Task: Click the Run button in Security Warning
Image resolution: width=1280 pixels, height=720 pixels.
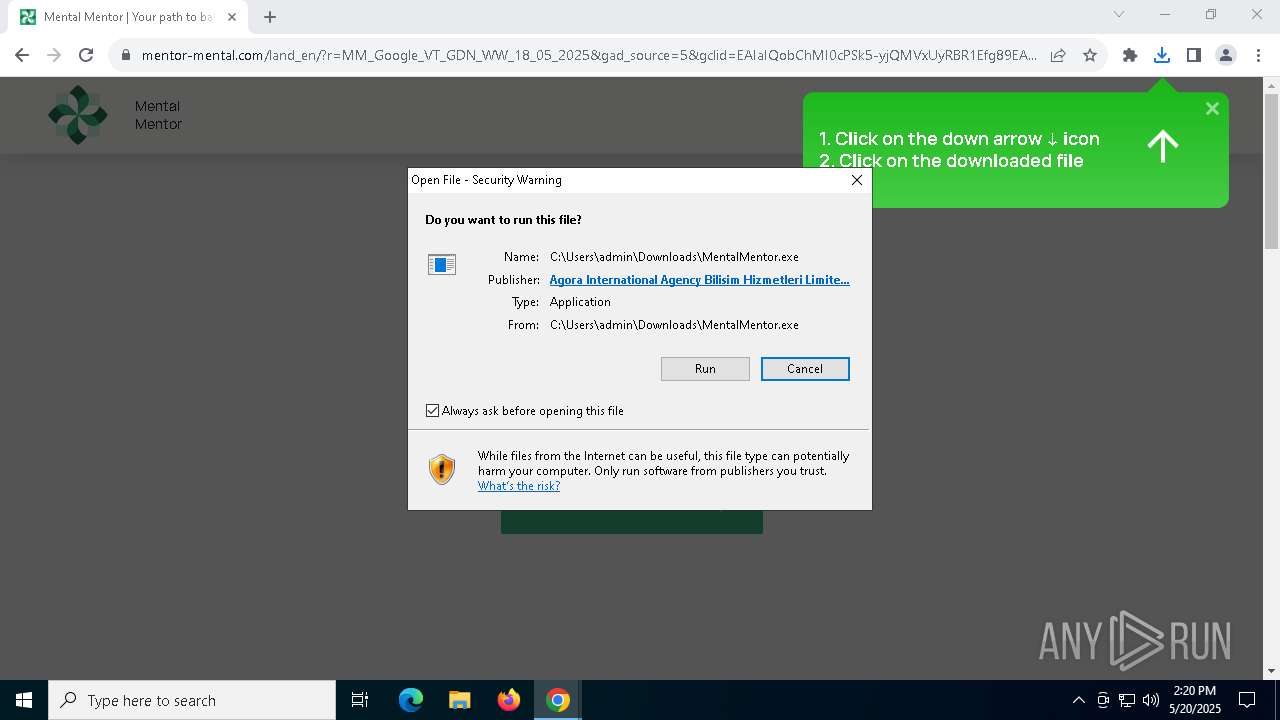Action: (705, 369)
